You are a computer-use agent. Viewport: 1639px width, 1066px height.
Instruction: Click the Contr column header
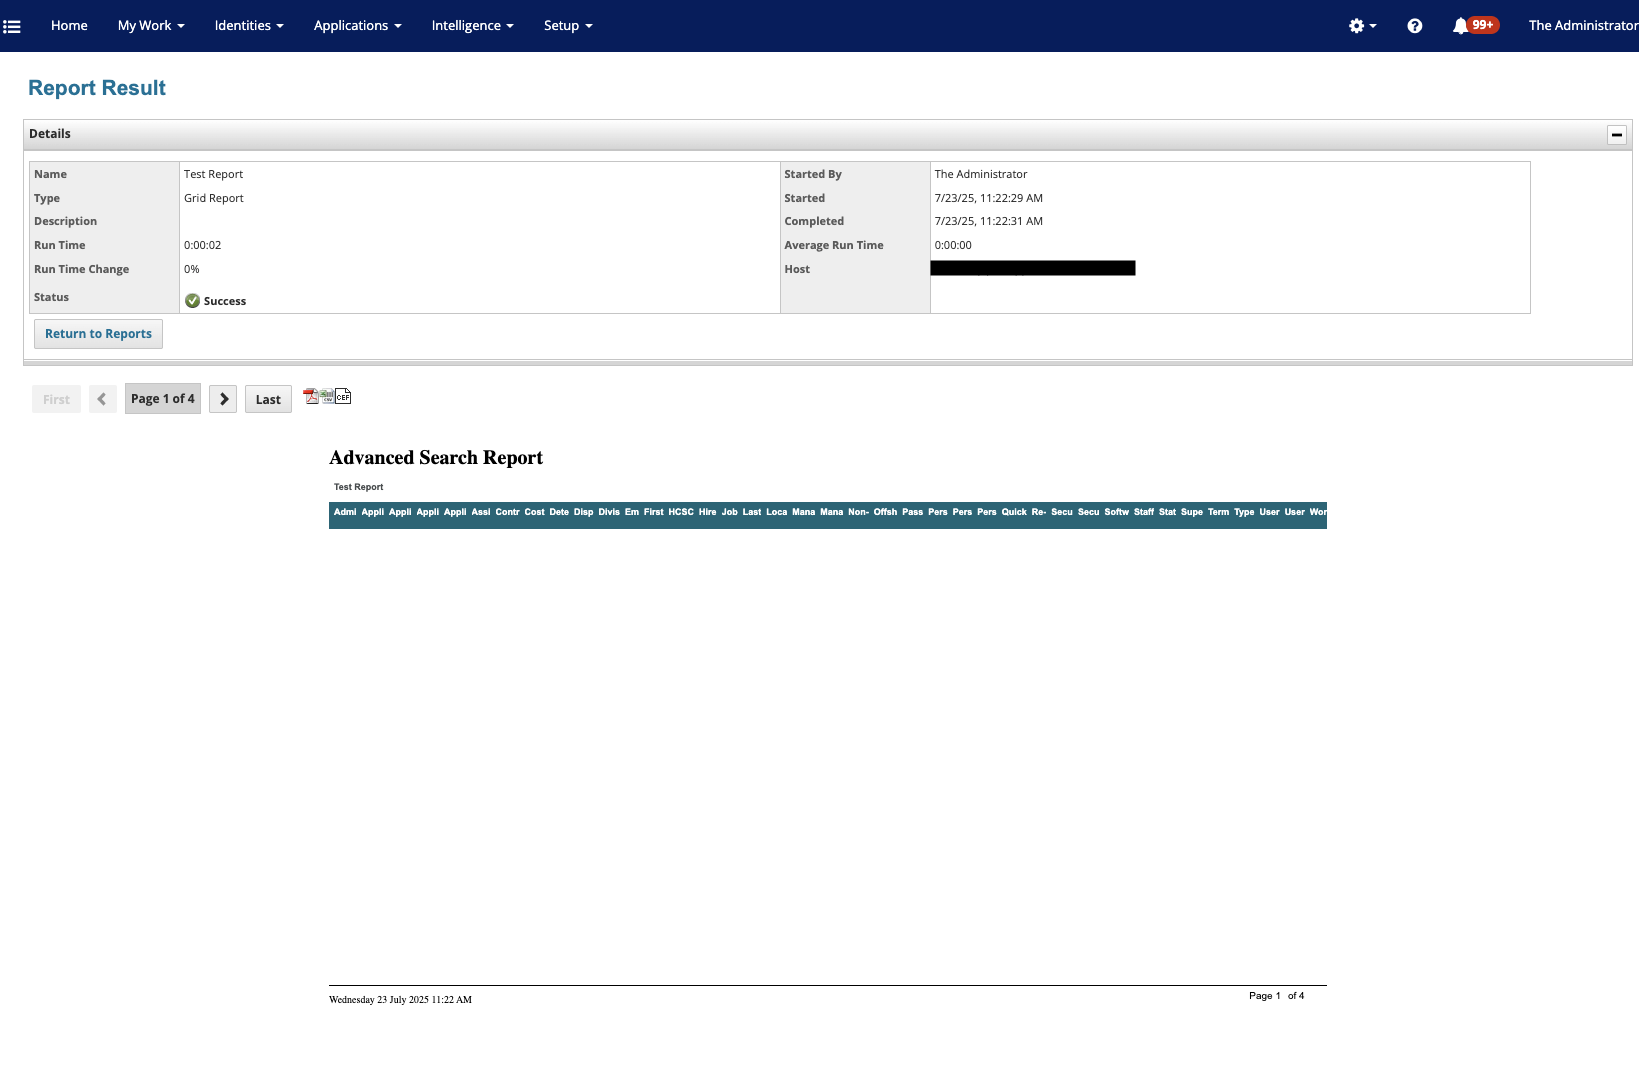coord(508,512)
